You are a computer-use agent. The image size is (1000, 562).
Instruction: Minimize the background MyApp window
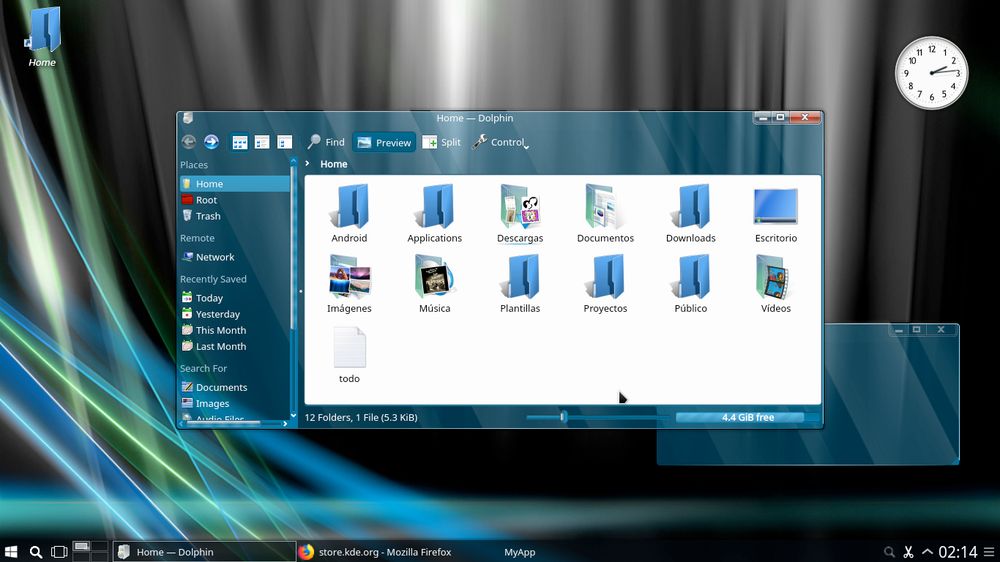point(899,330)
